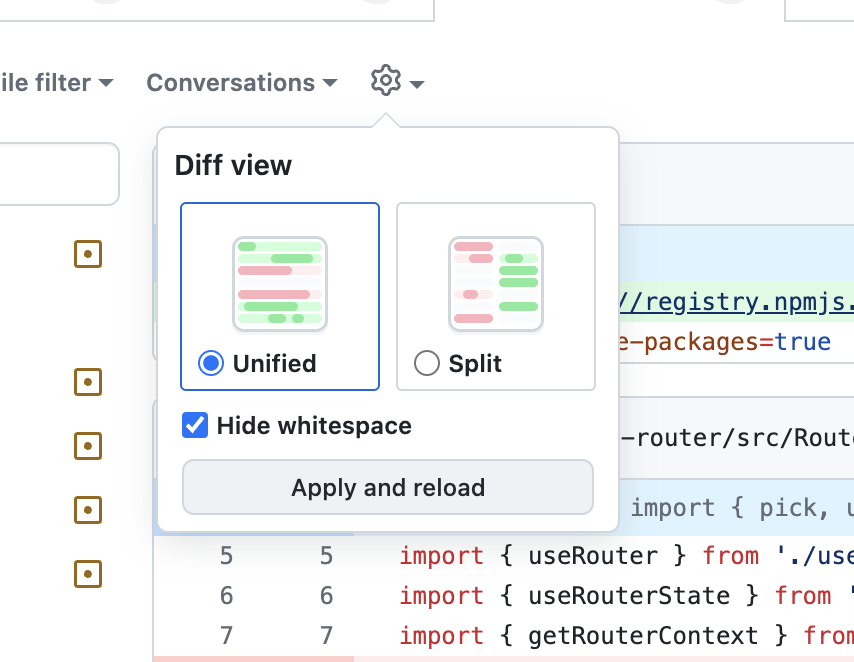This screenshot has height=662, width=854.
Task: Click left-column line number 5 in the diff
Action: [226, 556]
